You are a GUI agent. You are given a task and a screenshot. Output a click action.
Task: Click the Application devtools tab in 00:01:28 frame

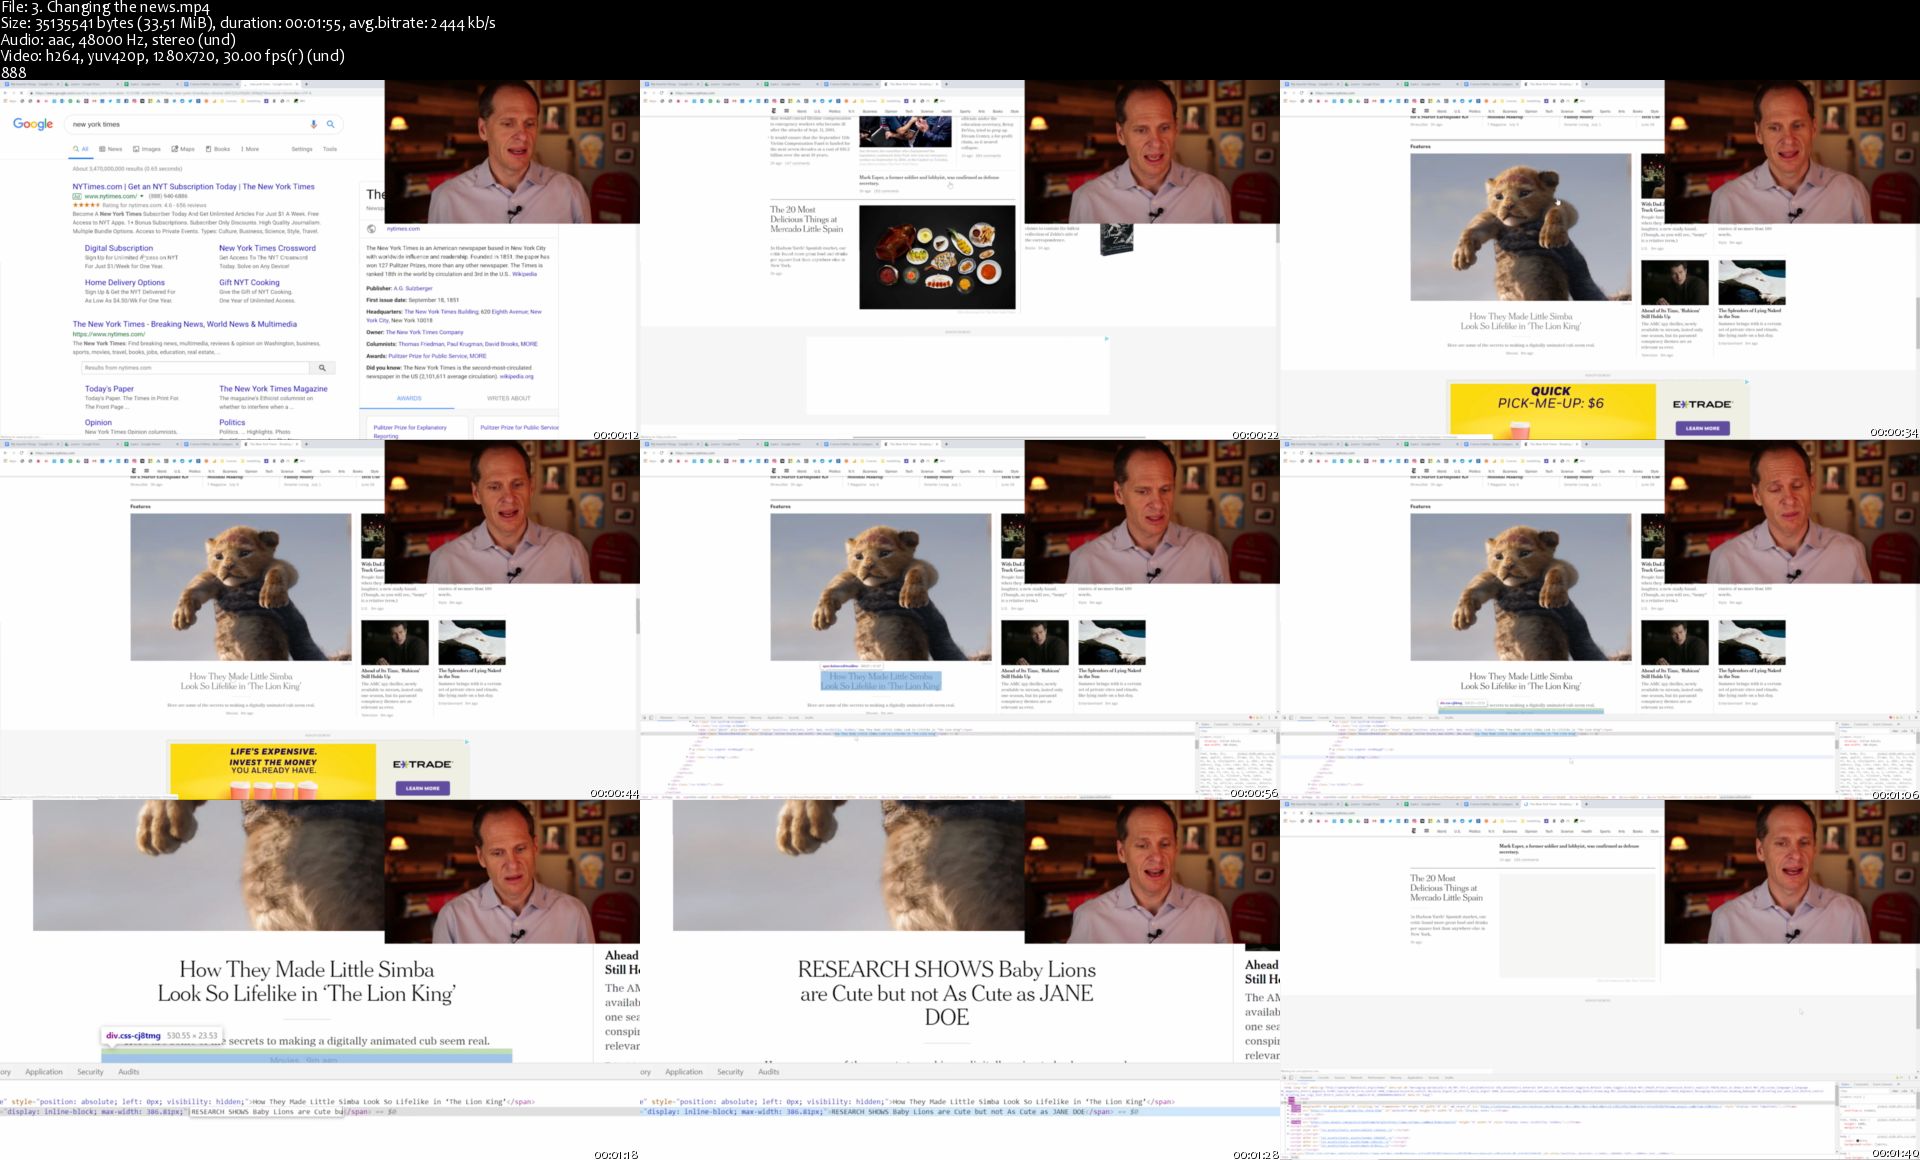pos(684,1072)
